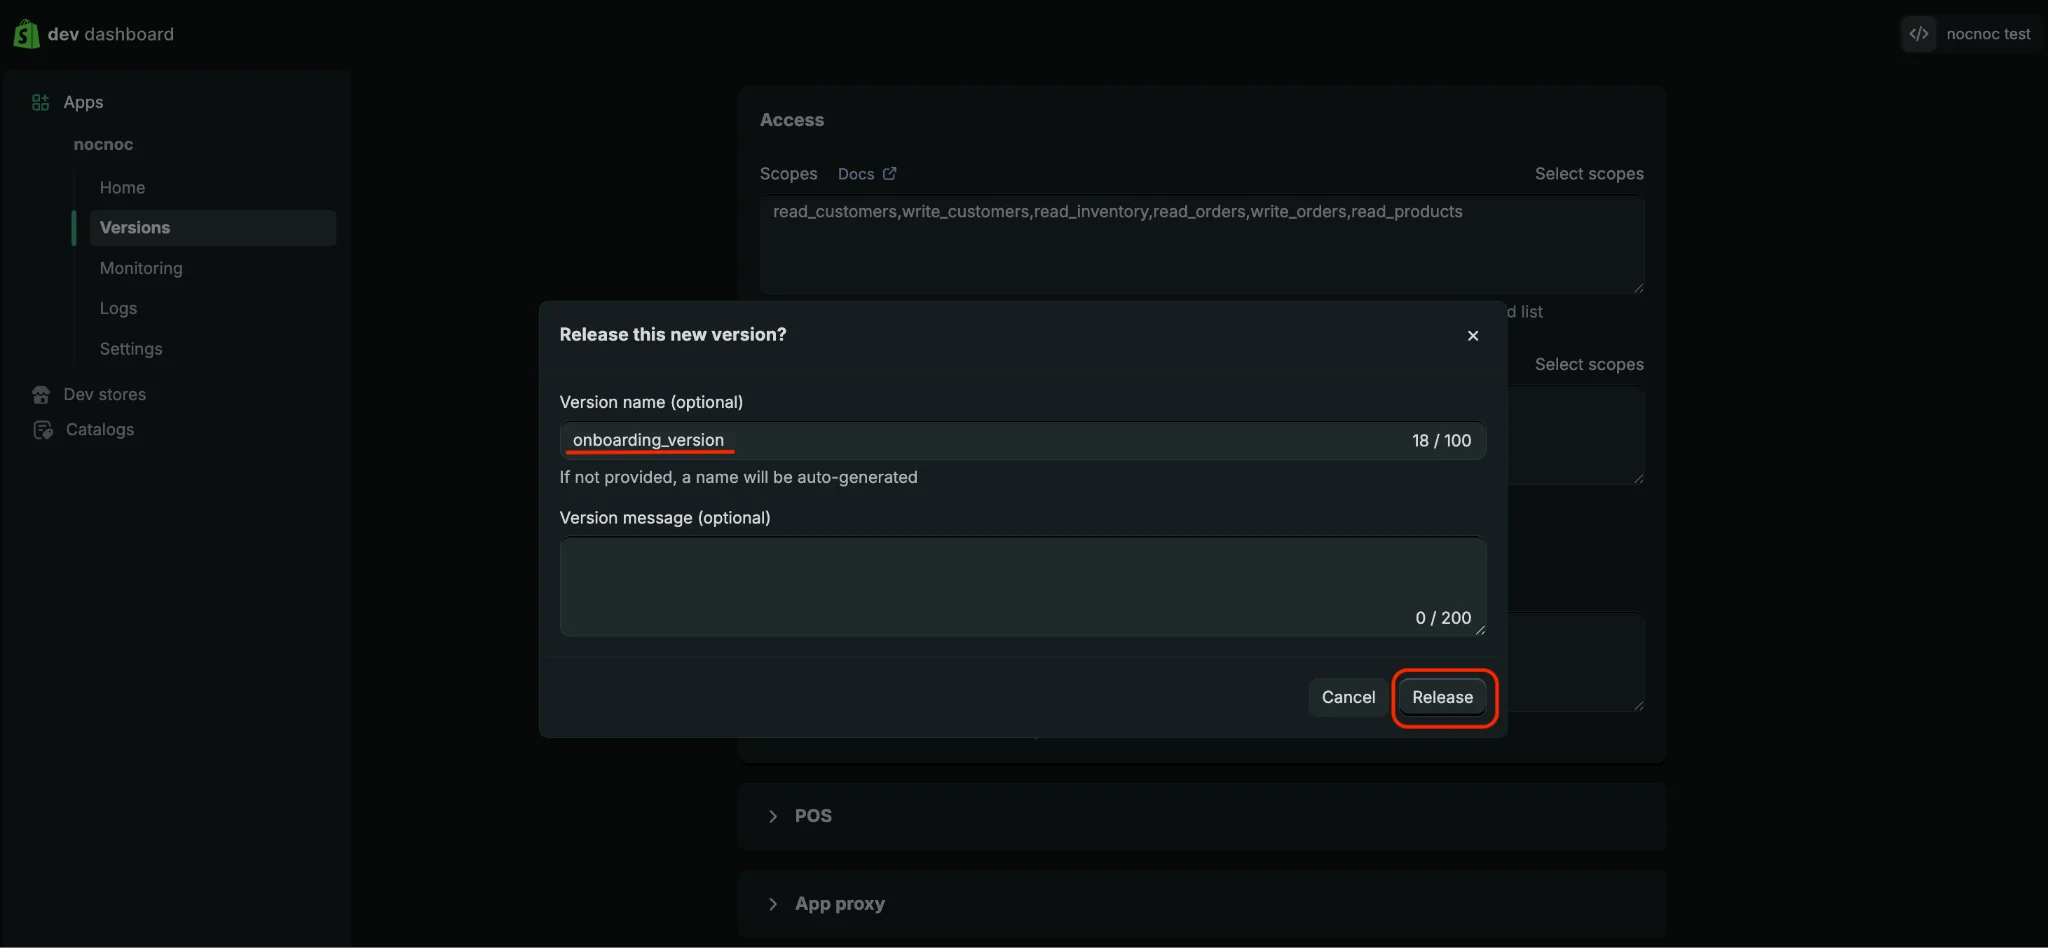Click Select scopes above the Scopes field
The image size is (2048, 948).
pyautogui.click(x=1589, y=174)
